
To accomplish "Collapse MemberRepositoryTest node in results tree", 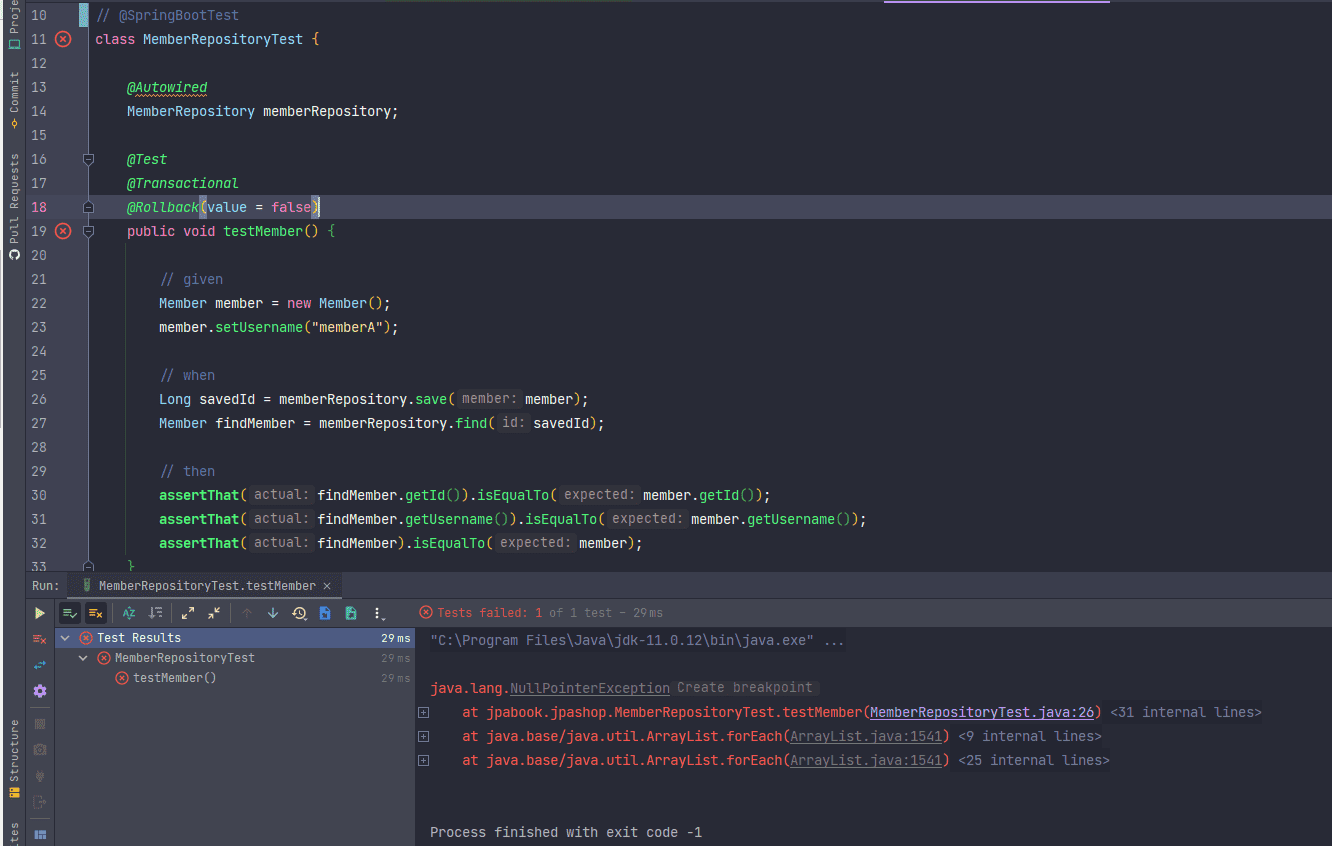I will click(x=83, y=658).
